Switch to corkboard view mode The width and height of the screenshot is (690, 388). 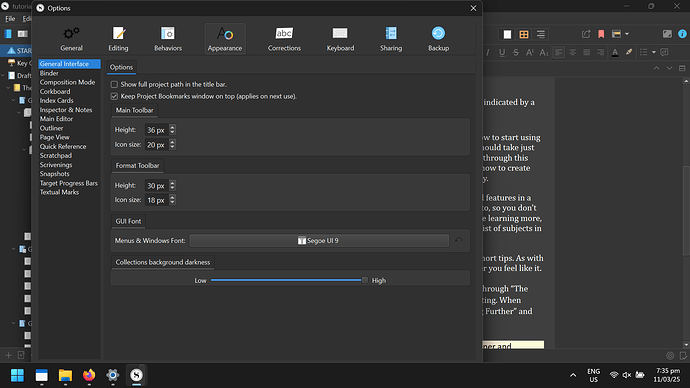[x=524, y=34]
